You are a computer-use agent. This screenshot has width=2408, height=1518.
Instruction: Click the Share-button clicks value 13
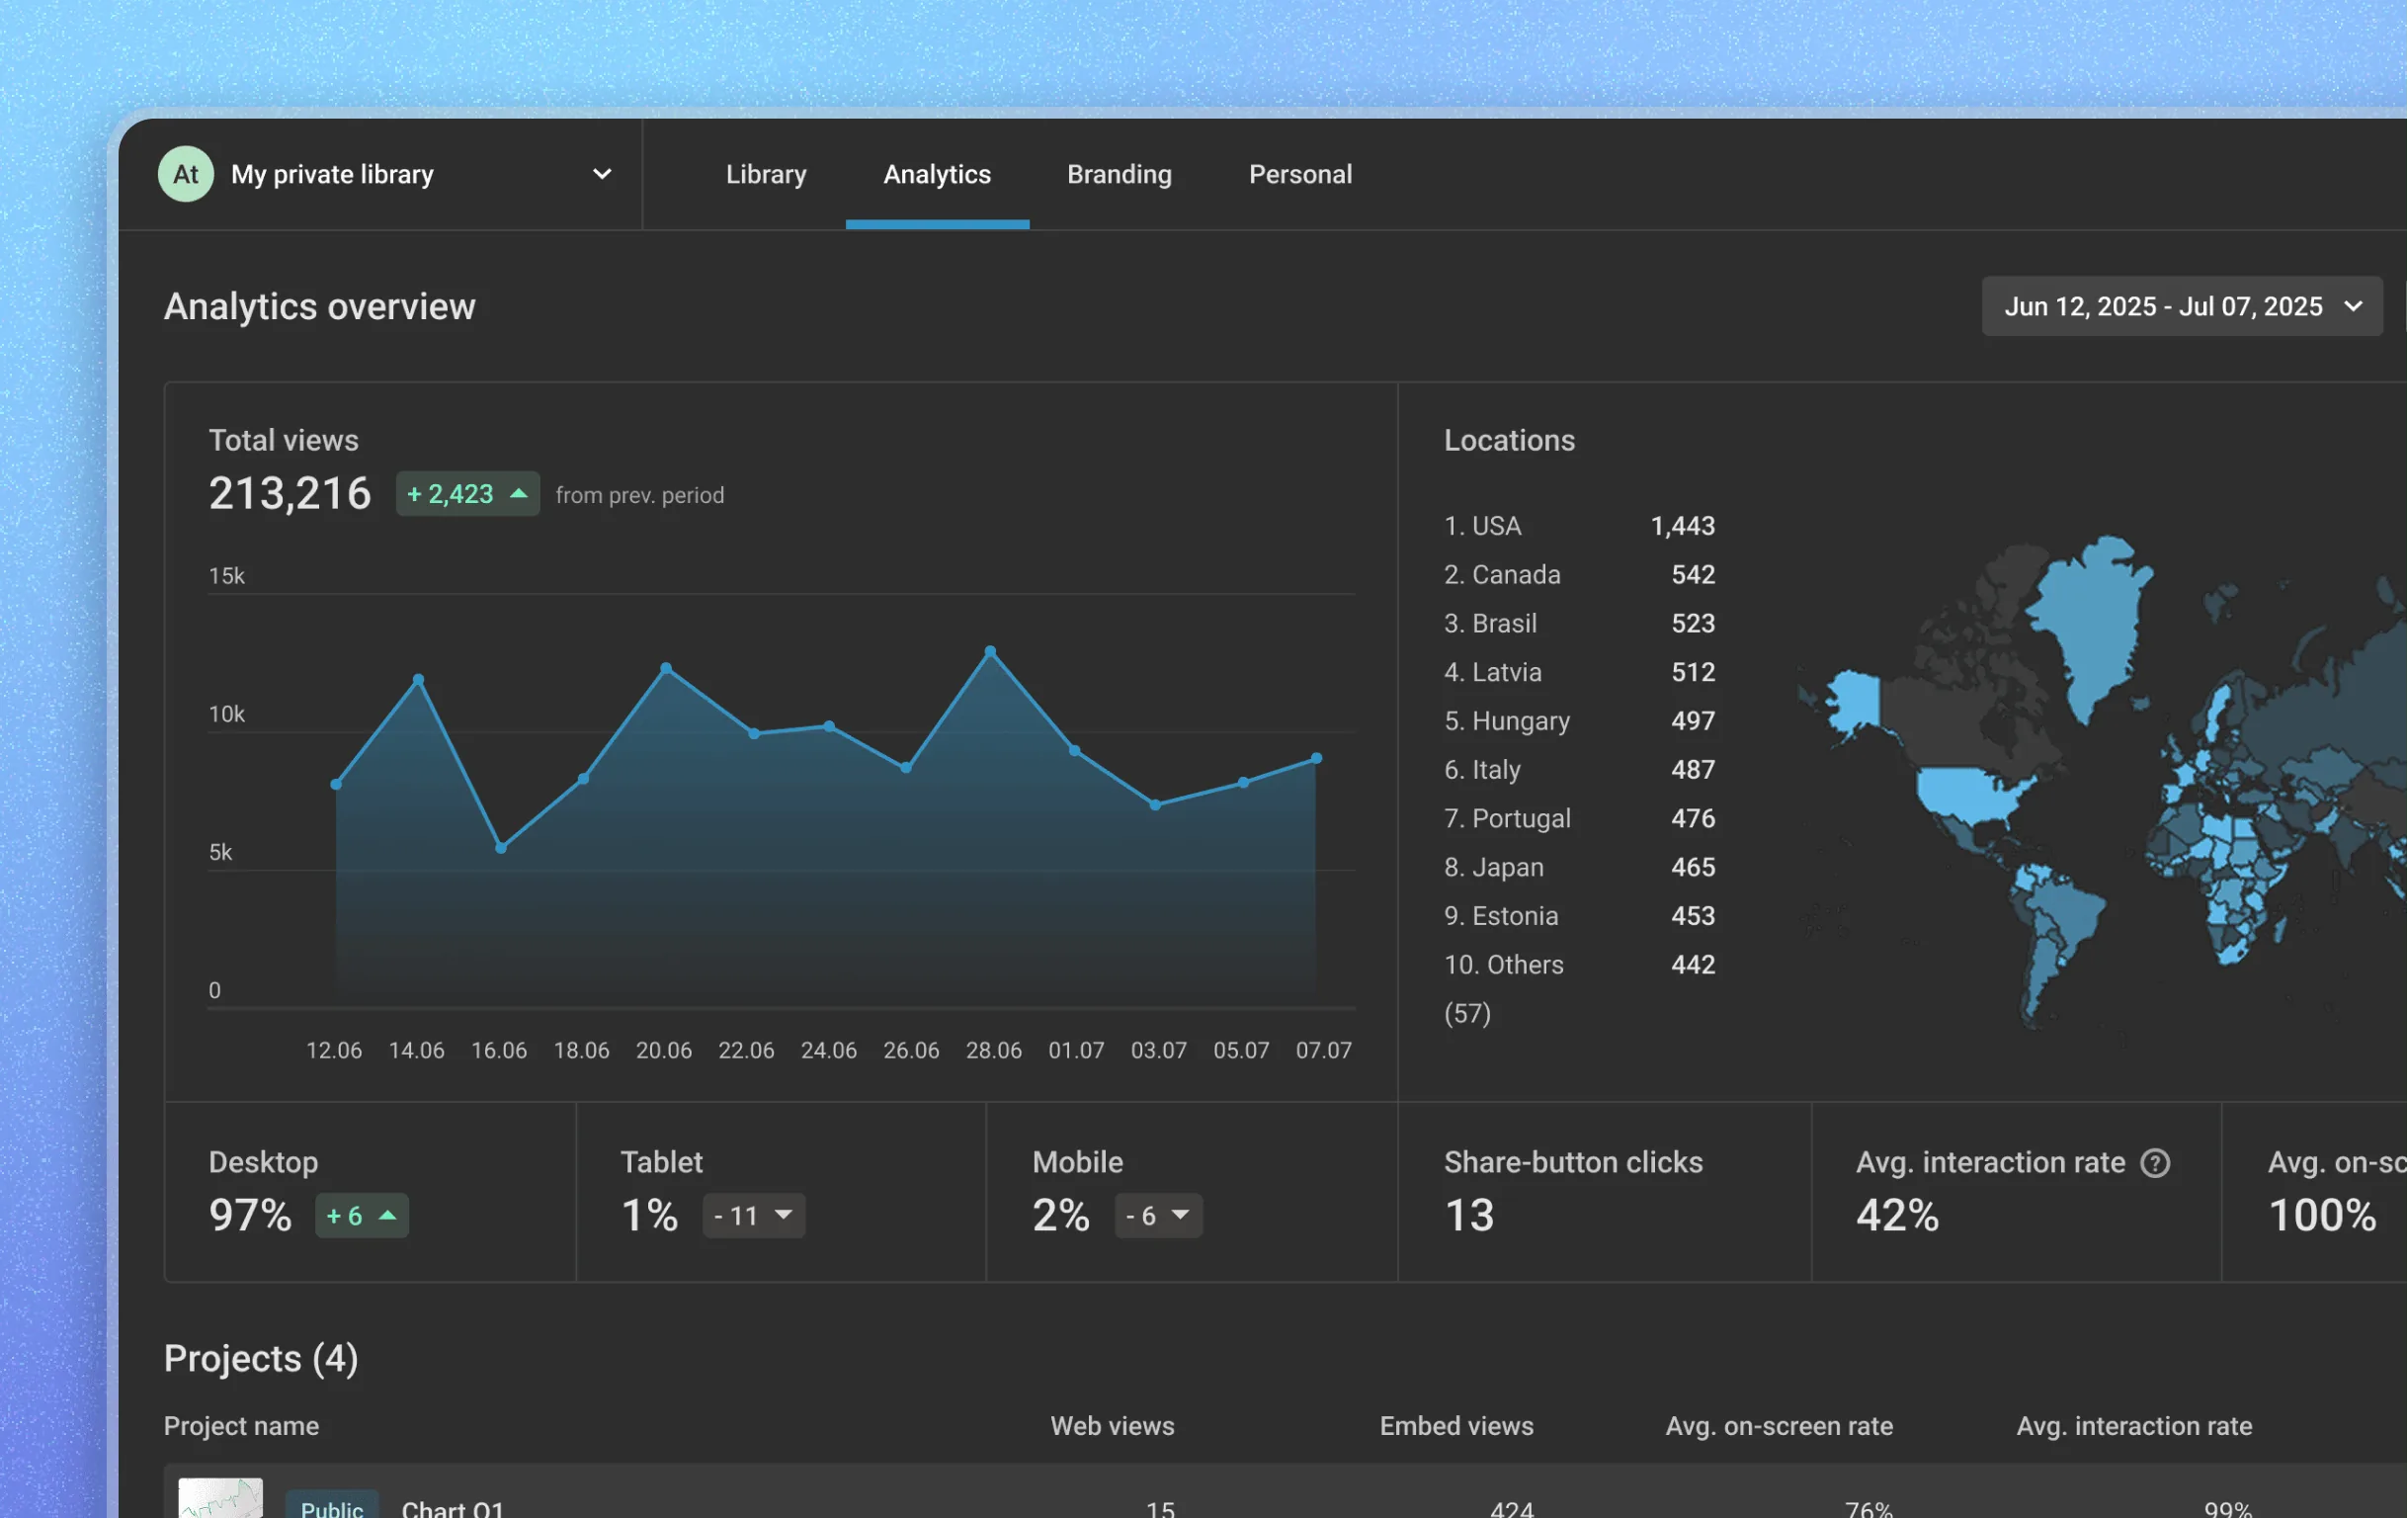point(1469,1216)
